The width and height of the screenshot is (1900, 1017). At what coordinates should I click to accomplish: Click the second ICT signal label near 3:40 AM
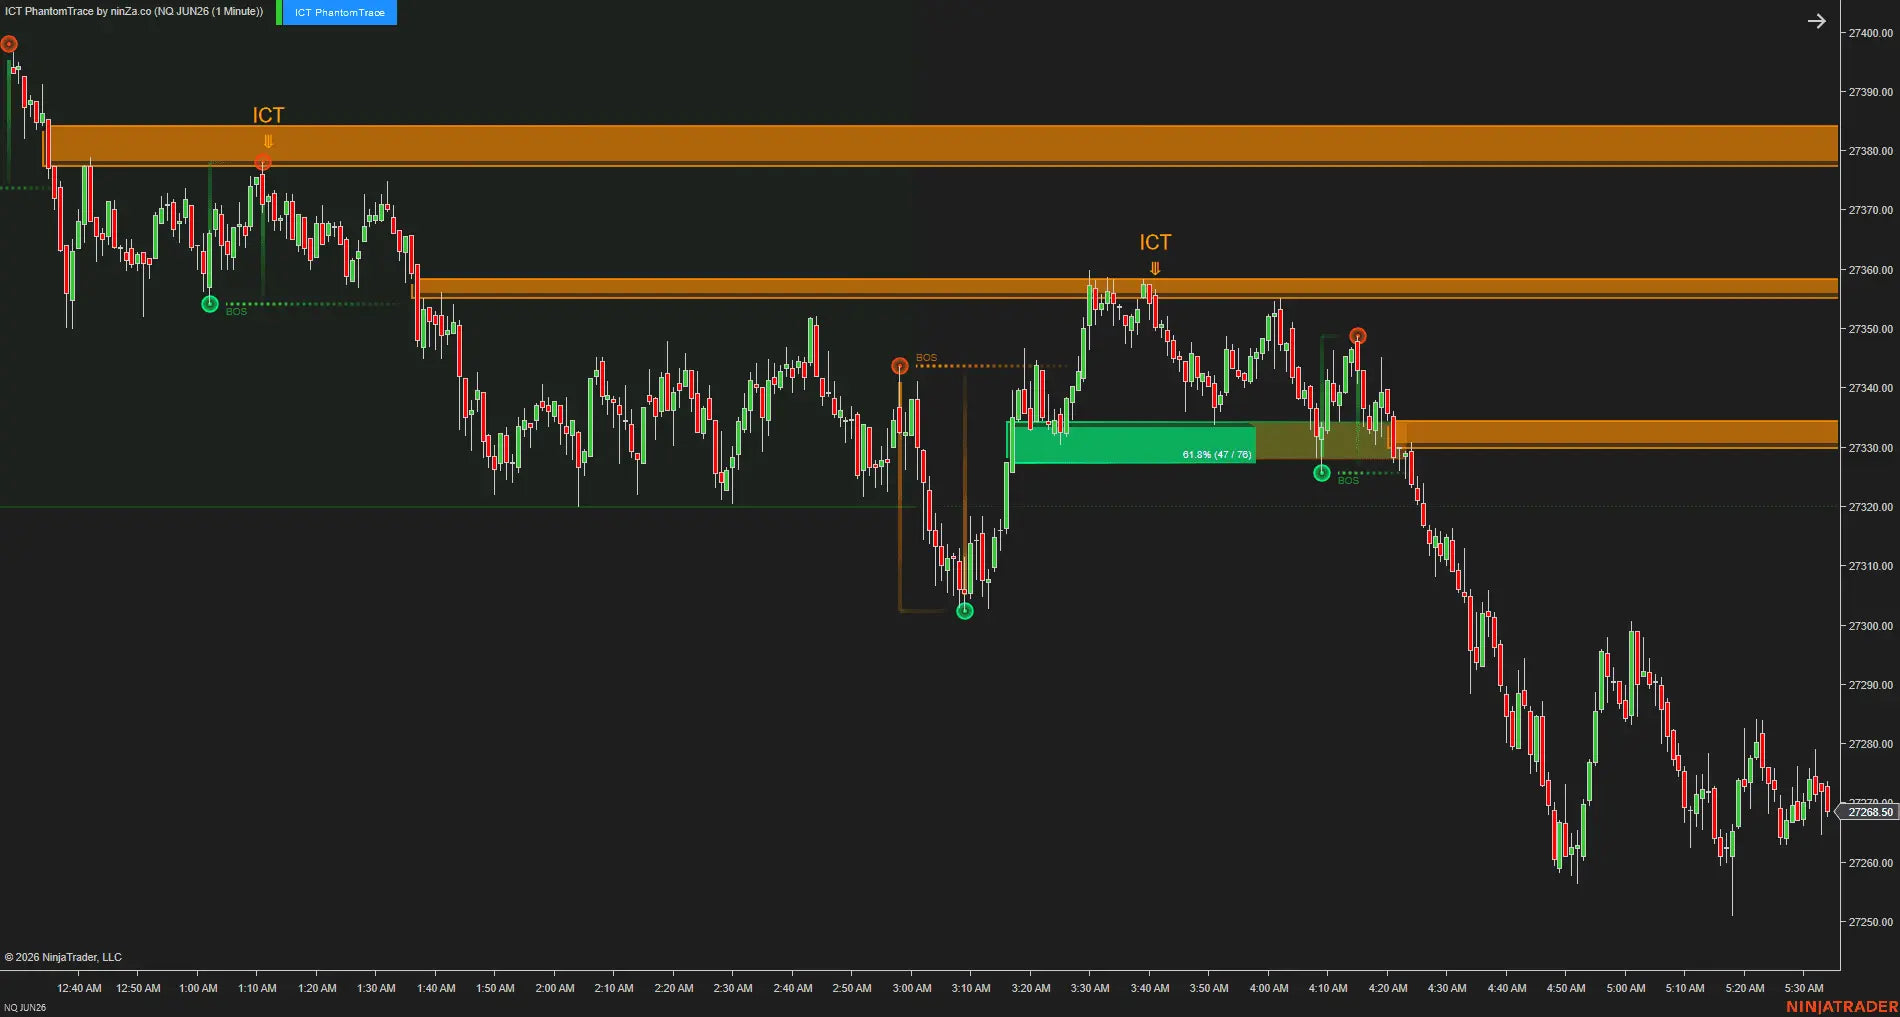tap(1155, 242)
